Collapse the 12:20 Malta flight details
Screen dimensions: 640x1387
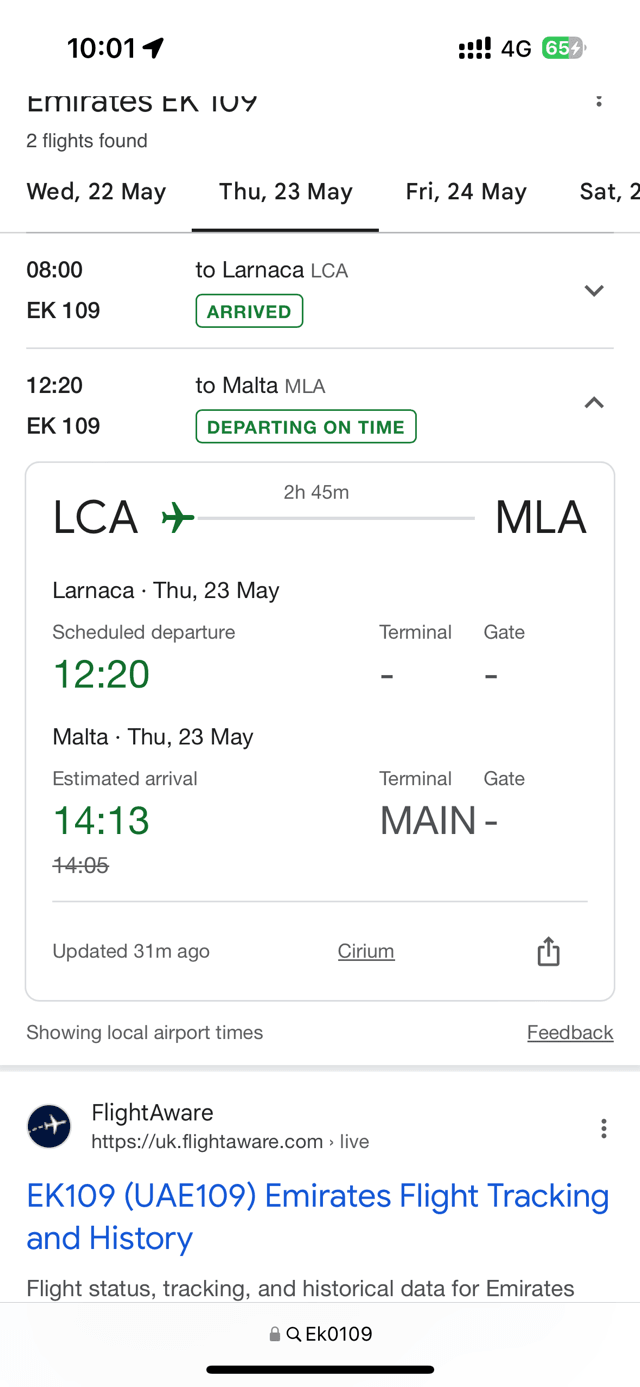coord(594,403)
